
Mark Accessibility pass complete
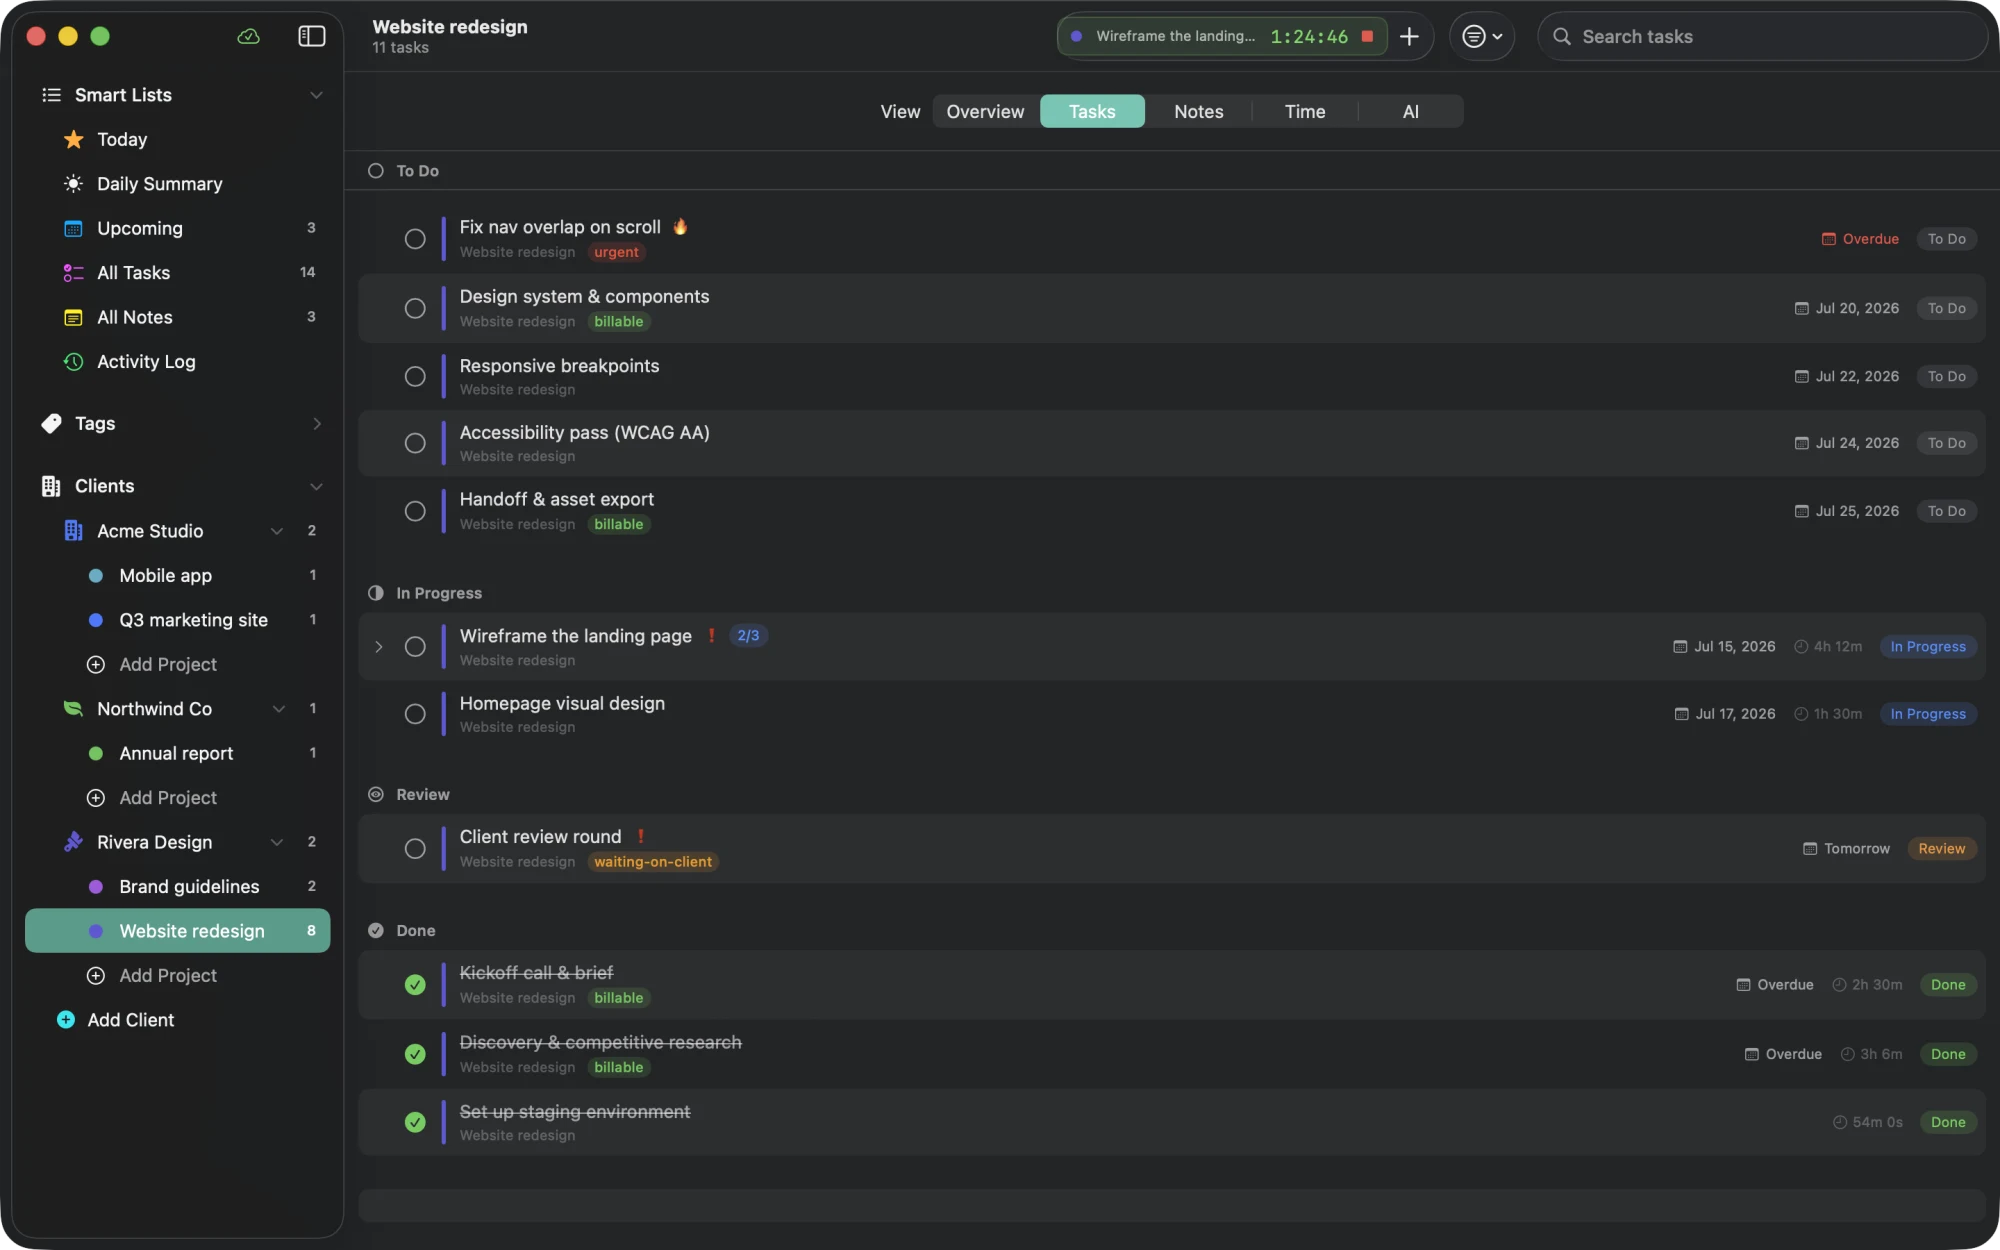(415, 443)
